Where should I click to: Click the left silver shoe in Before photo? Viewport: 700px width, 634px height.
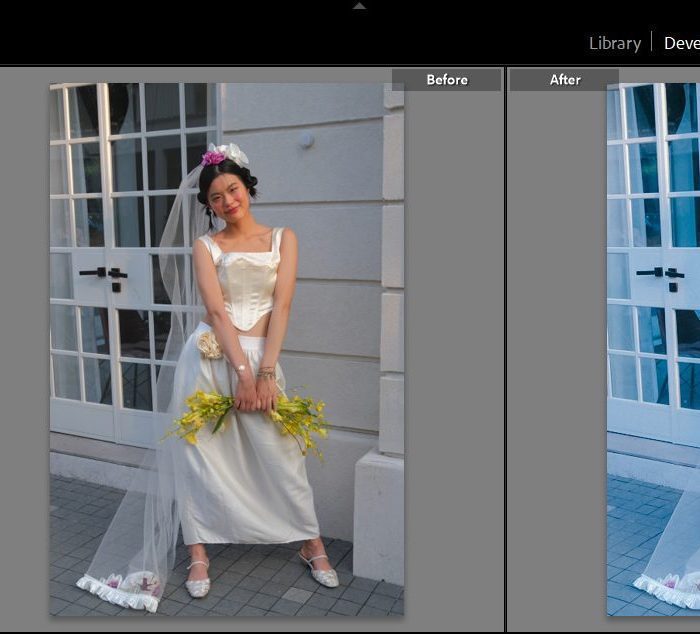tap(198, 582)
